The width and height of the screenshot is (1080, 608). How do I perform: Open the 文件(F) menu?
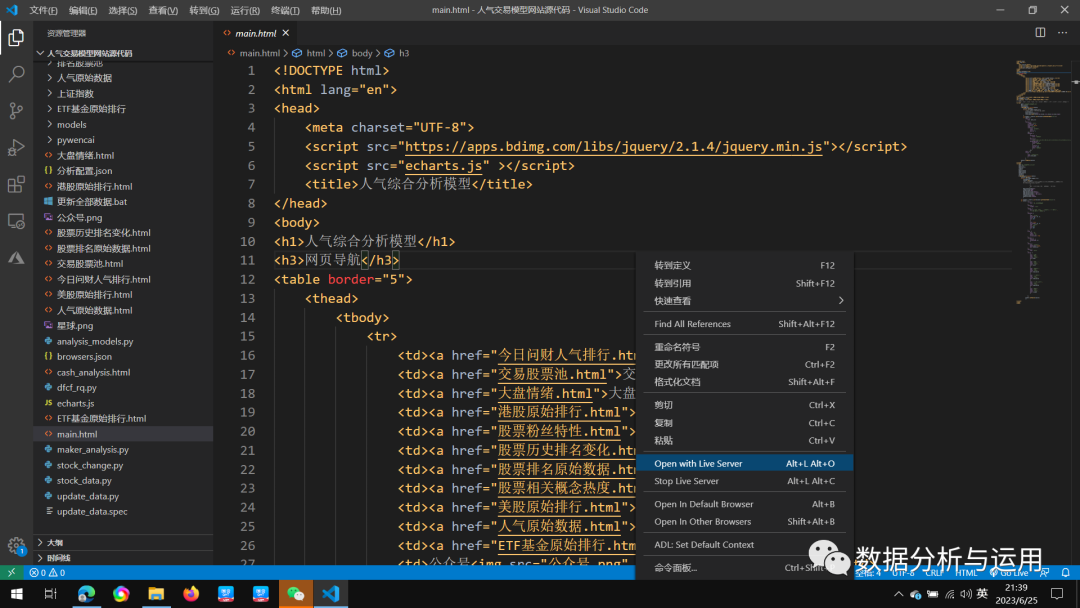pos(43,10)
